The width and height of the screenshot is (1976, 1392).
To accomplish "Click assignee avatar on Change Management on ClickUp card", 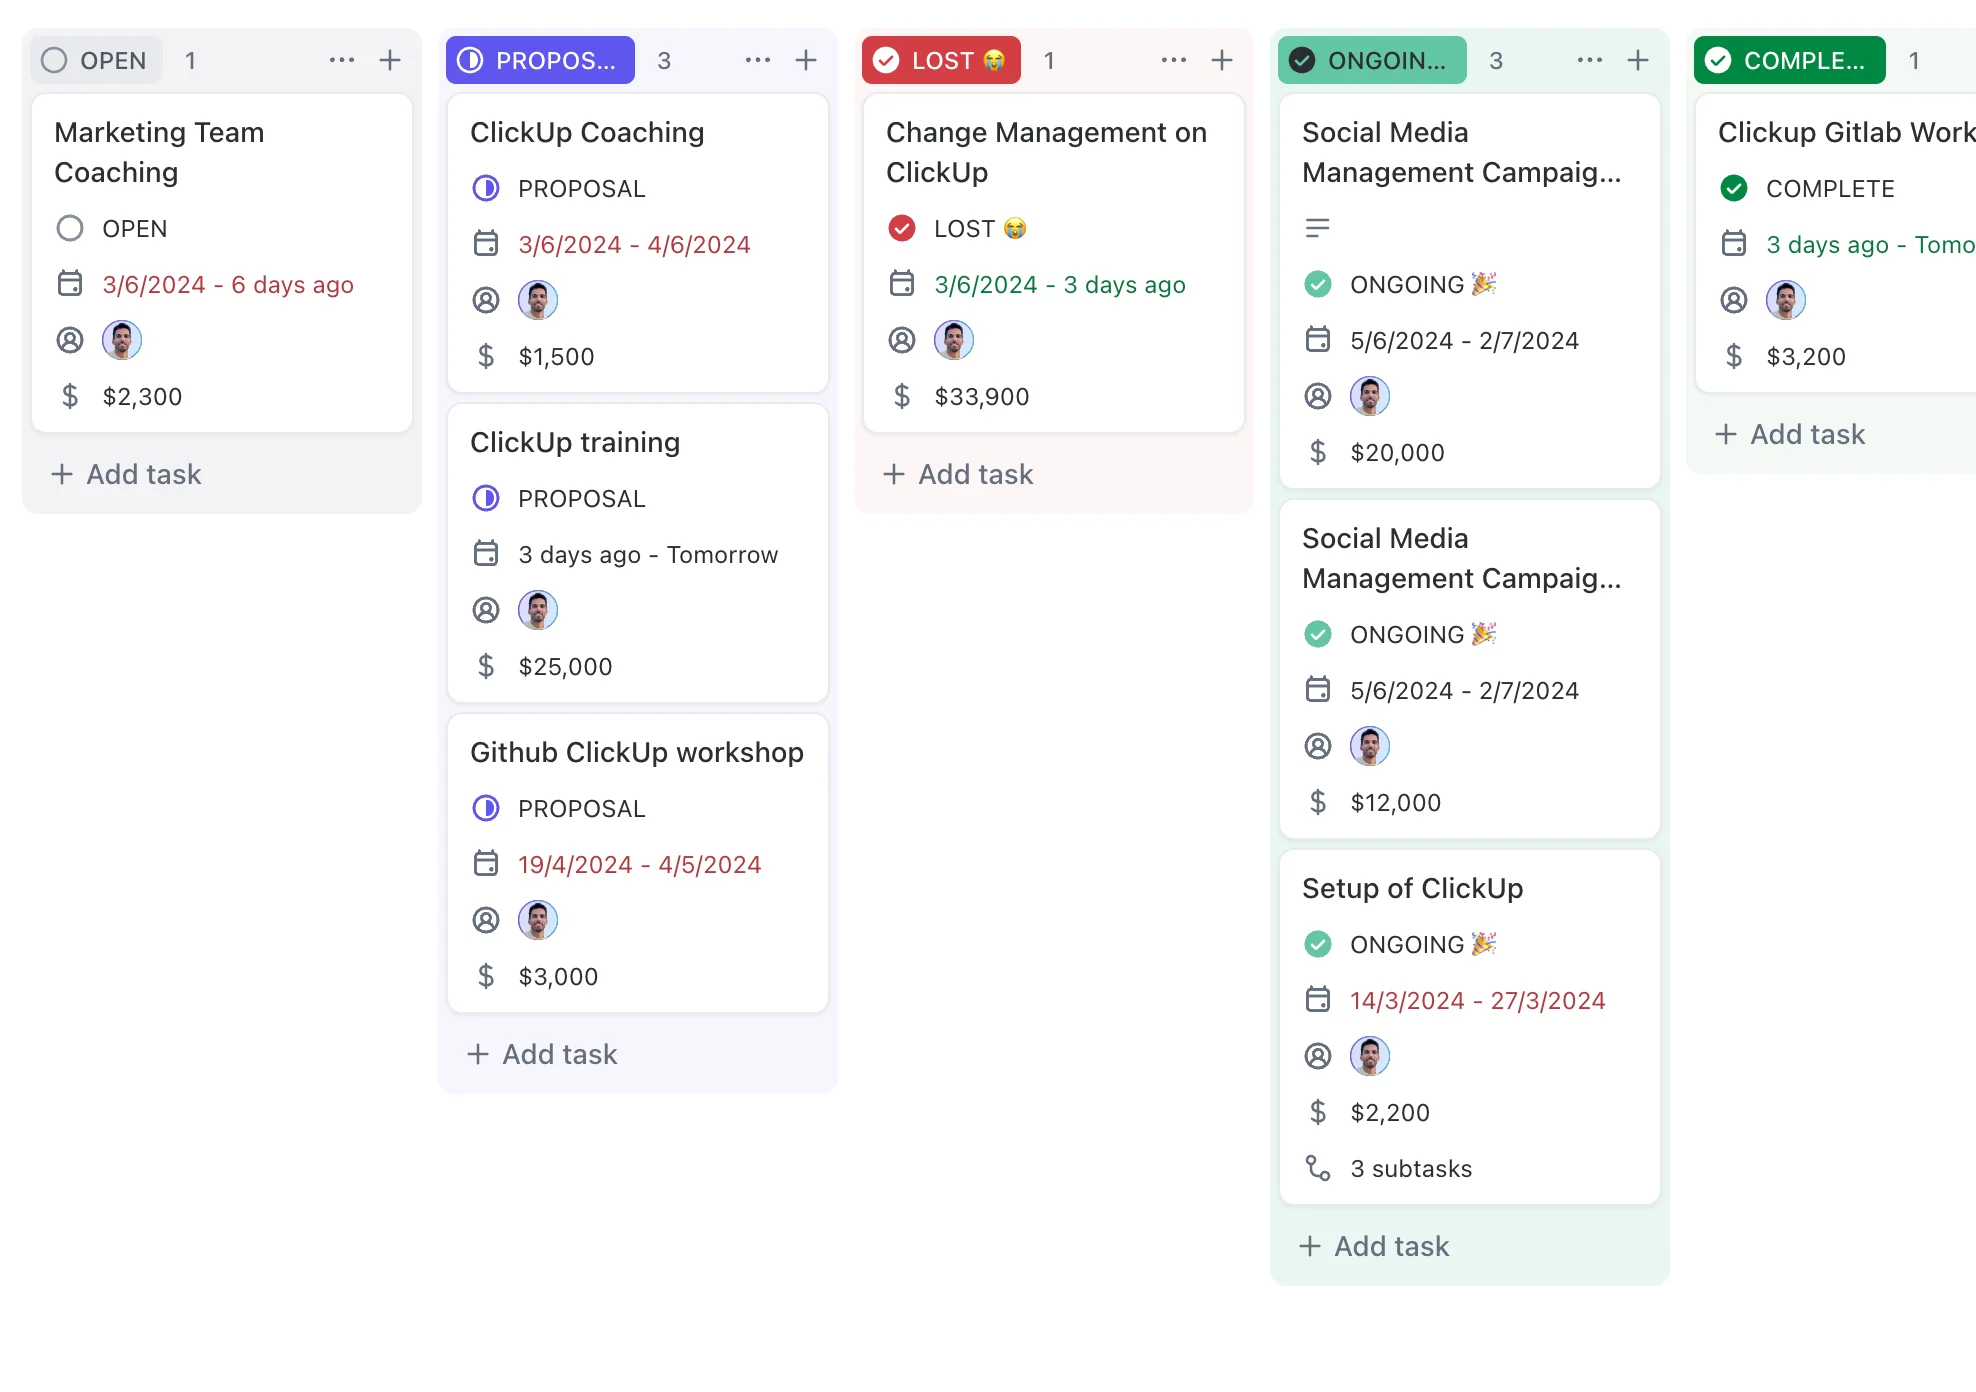I will tap(954, 340).
